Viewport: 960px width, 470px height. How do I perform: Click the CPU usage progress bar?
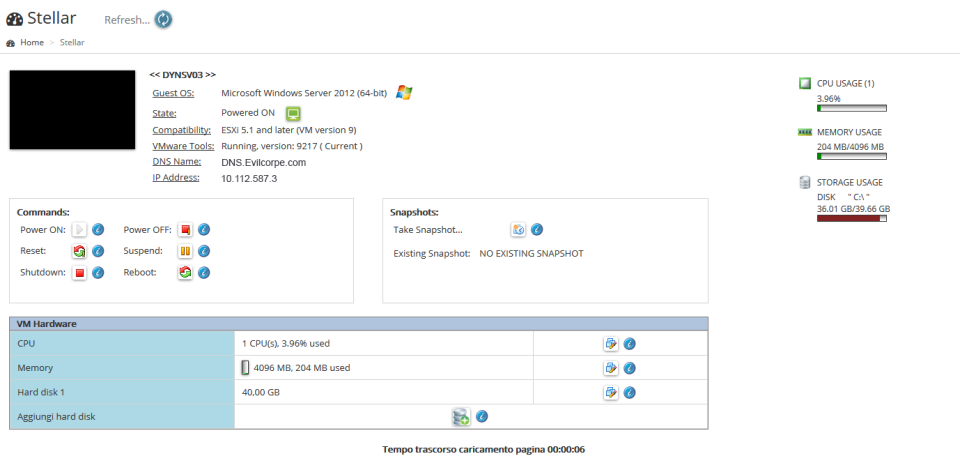point(851,108)
